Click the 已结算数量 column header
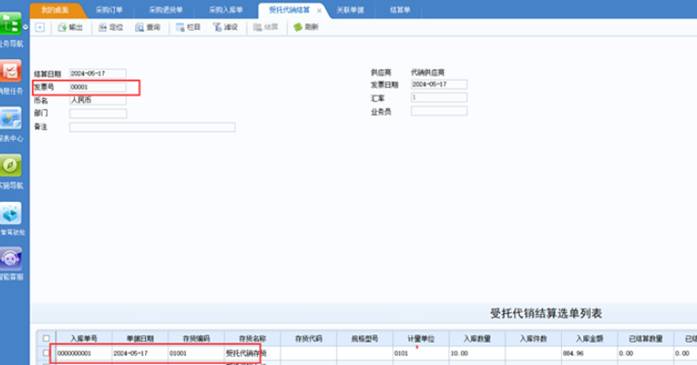 point(645,339)
